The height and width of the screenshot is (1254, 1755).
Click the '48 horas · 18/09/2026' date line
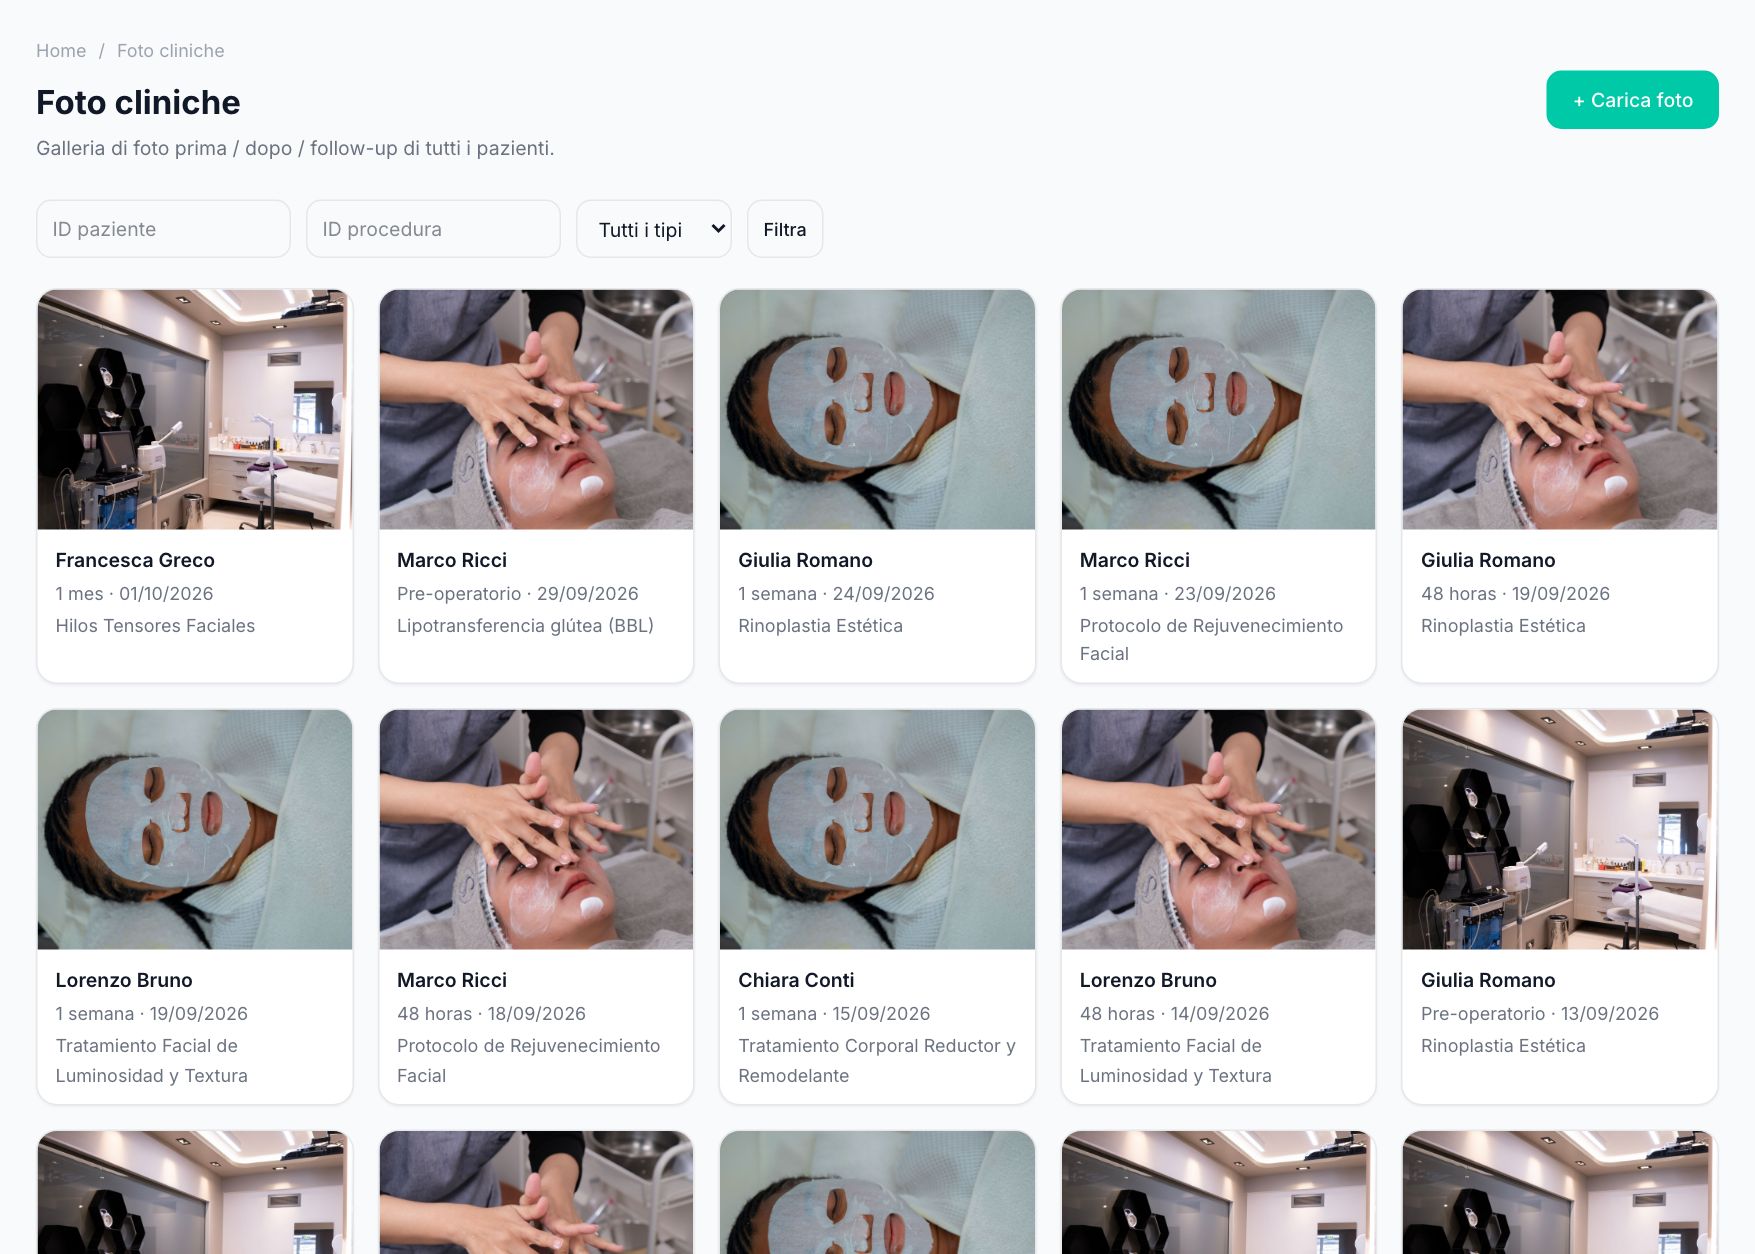tap(491, 1014)
